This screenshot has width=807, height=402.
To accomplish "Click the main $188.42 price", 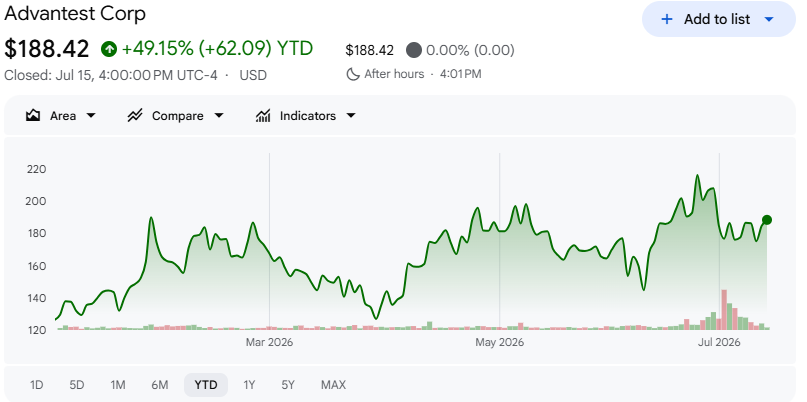I will coord(47,49).
